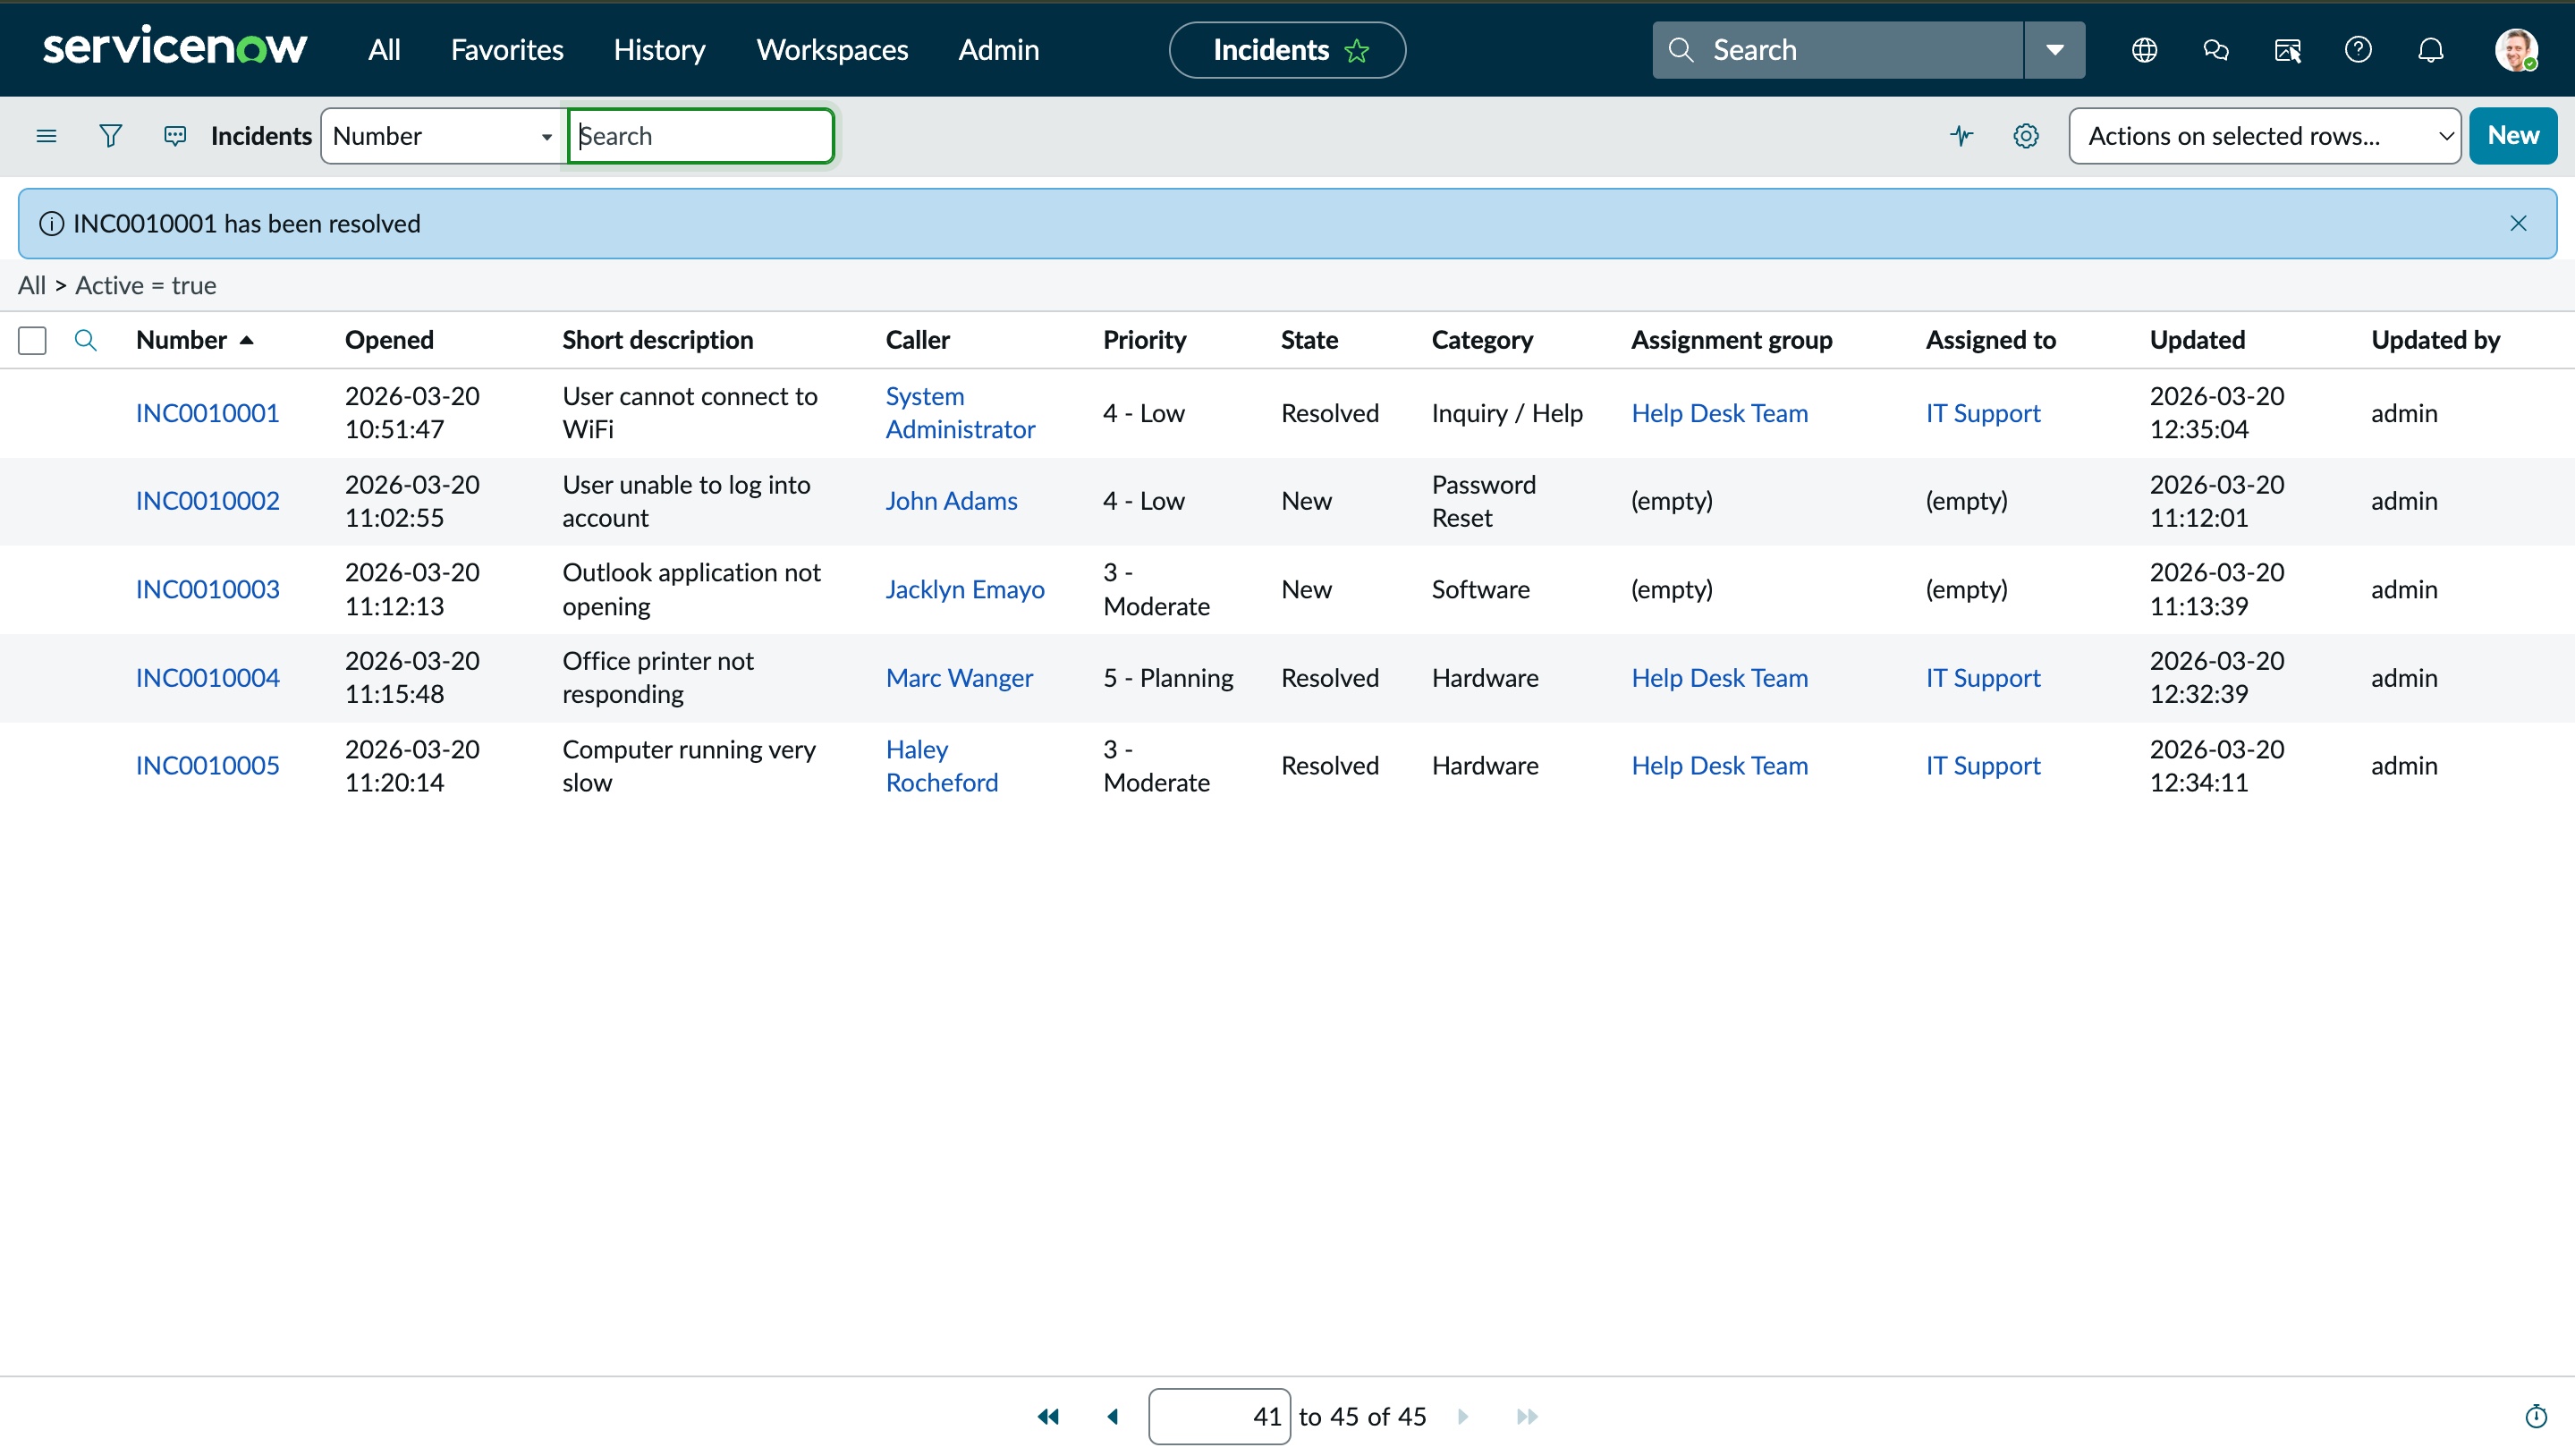Open Actions on selected rows dropdown

click(x=2264, y=135)
